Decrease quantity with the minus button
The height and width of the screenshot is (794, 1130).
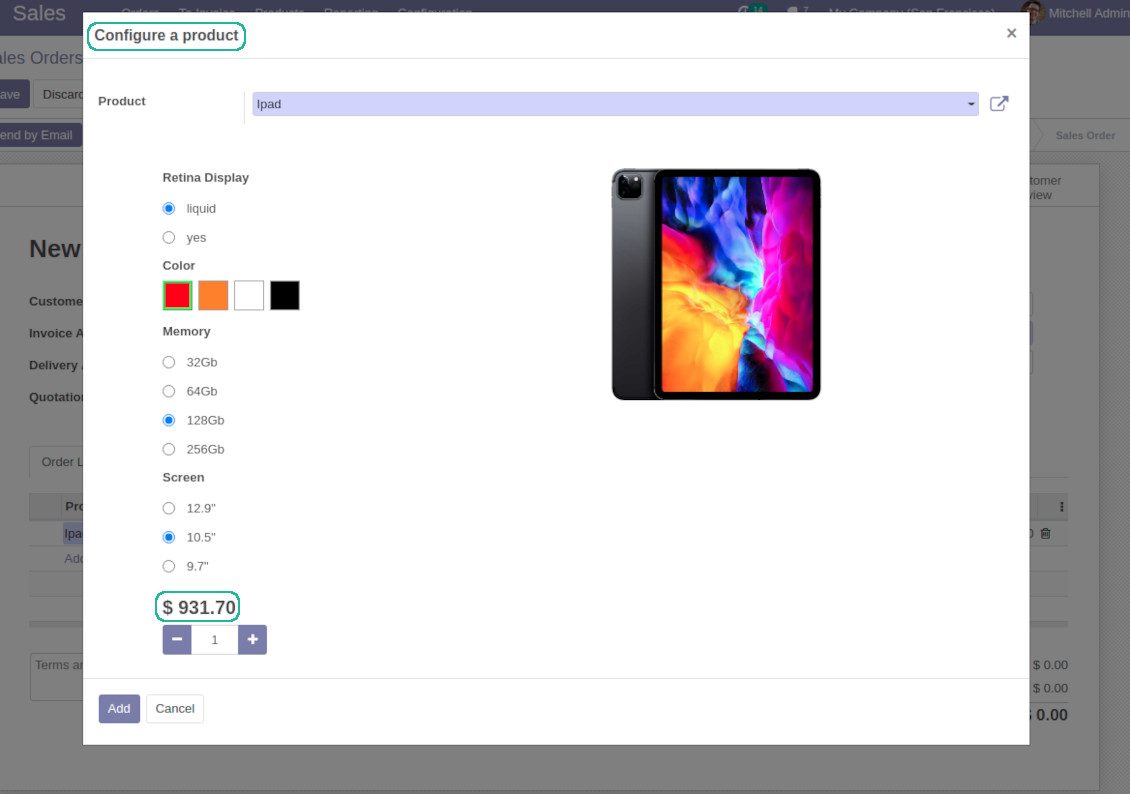177,640
